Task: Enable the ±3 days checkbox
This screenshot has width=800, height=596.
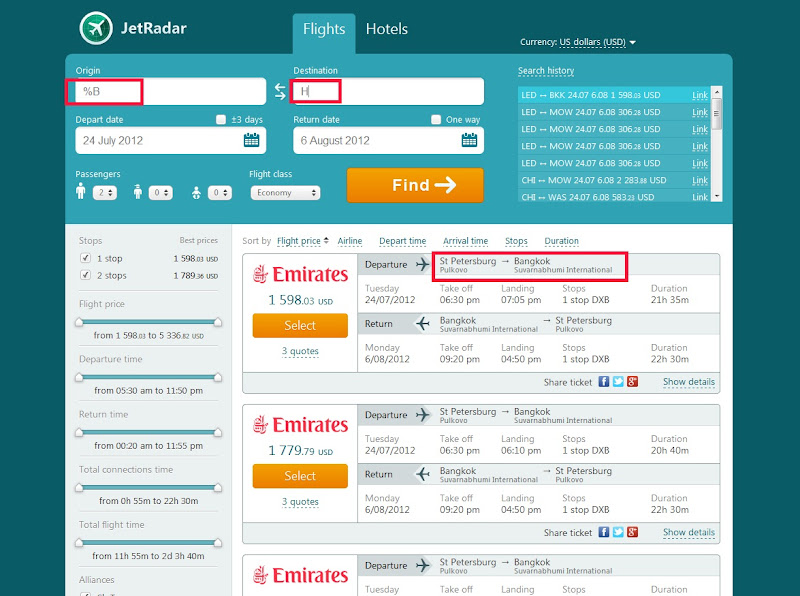Action: 221,120
